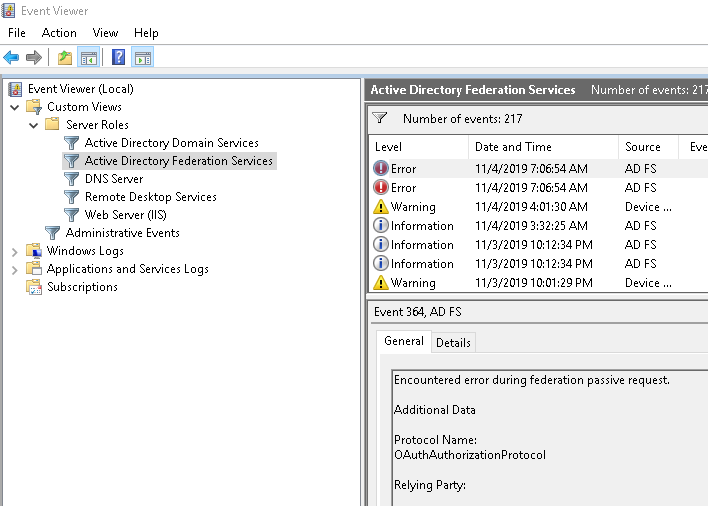Select Event Viewer (Local) root label
Image resolution: width=708 pixels, height=506 pixels.
[x=81, y=89]
